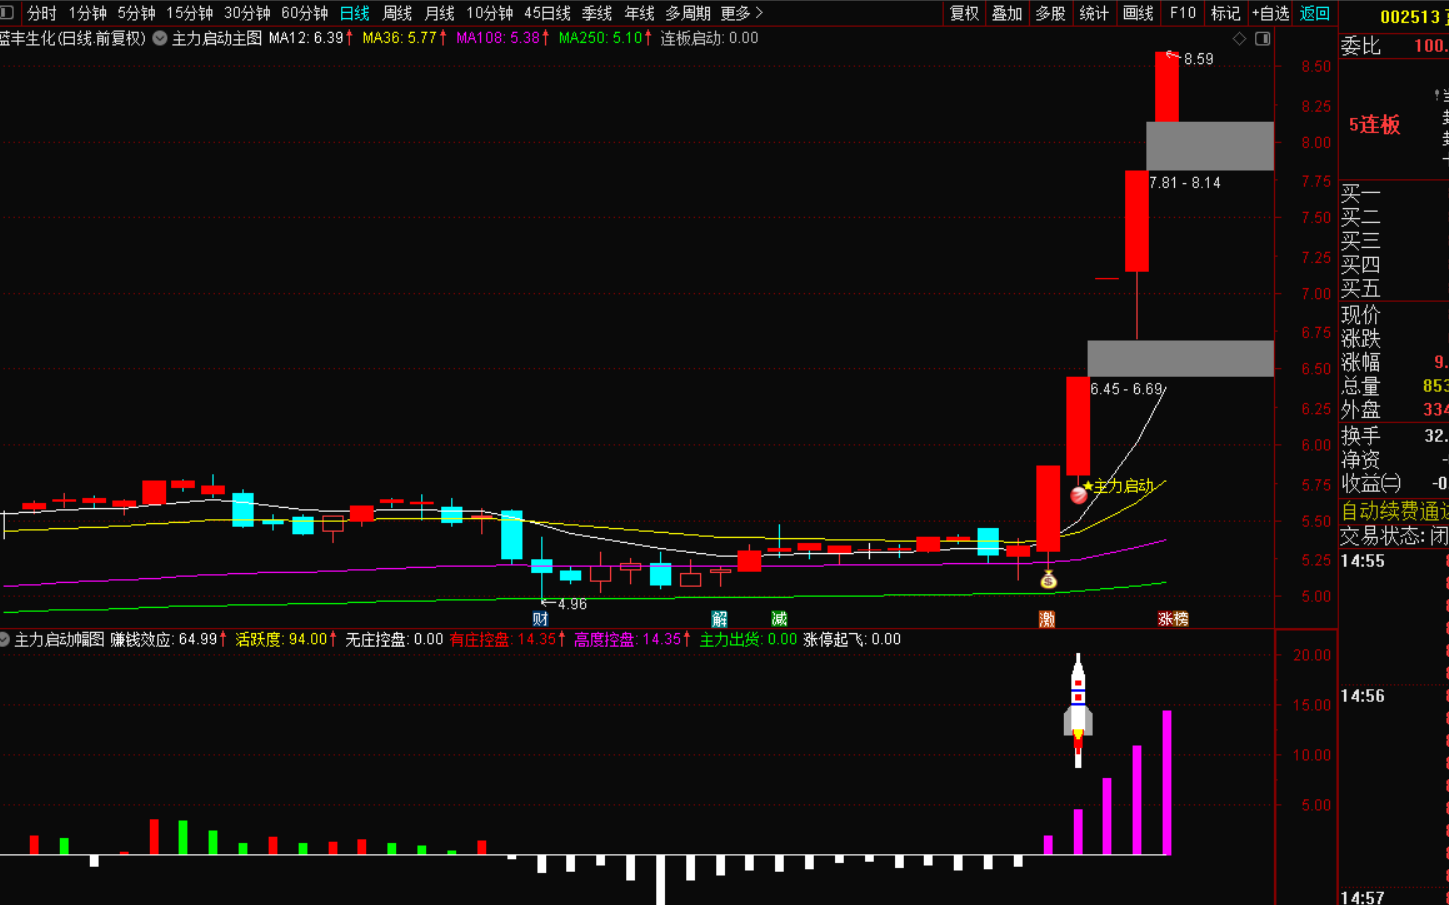Click the money bag signal icon

tap(1048, 580)
